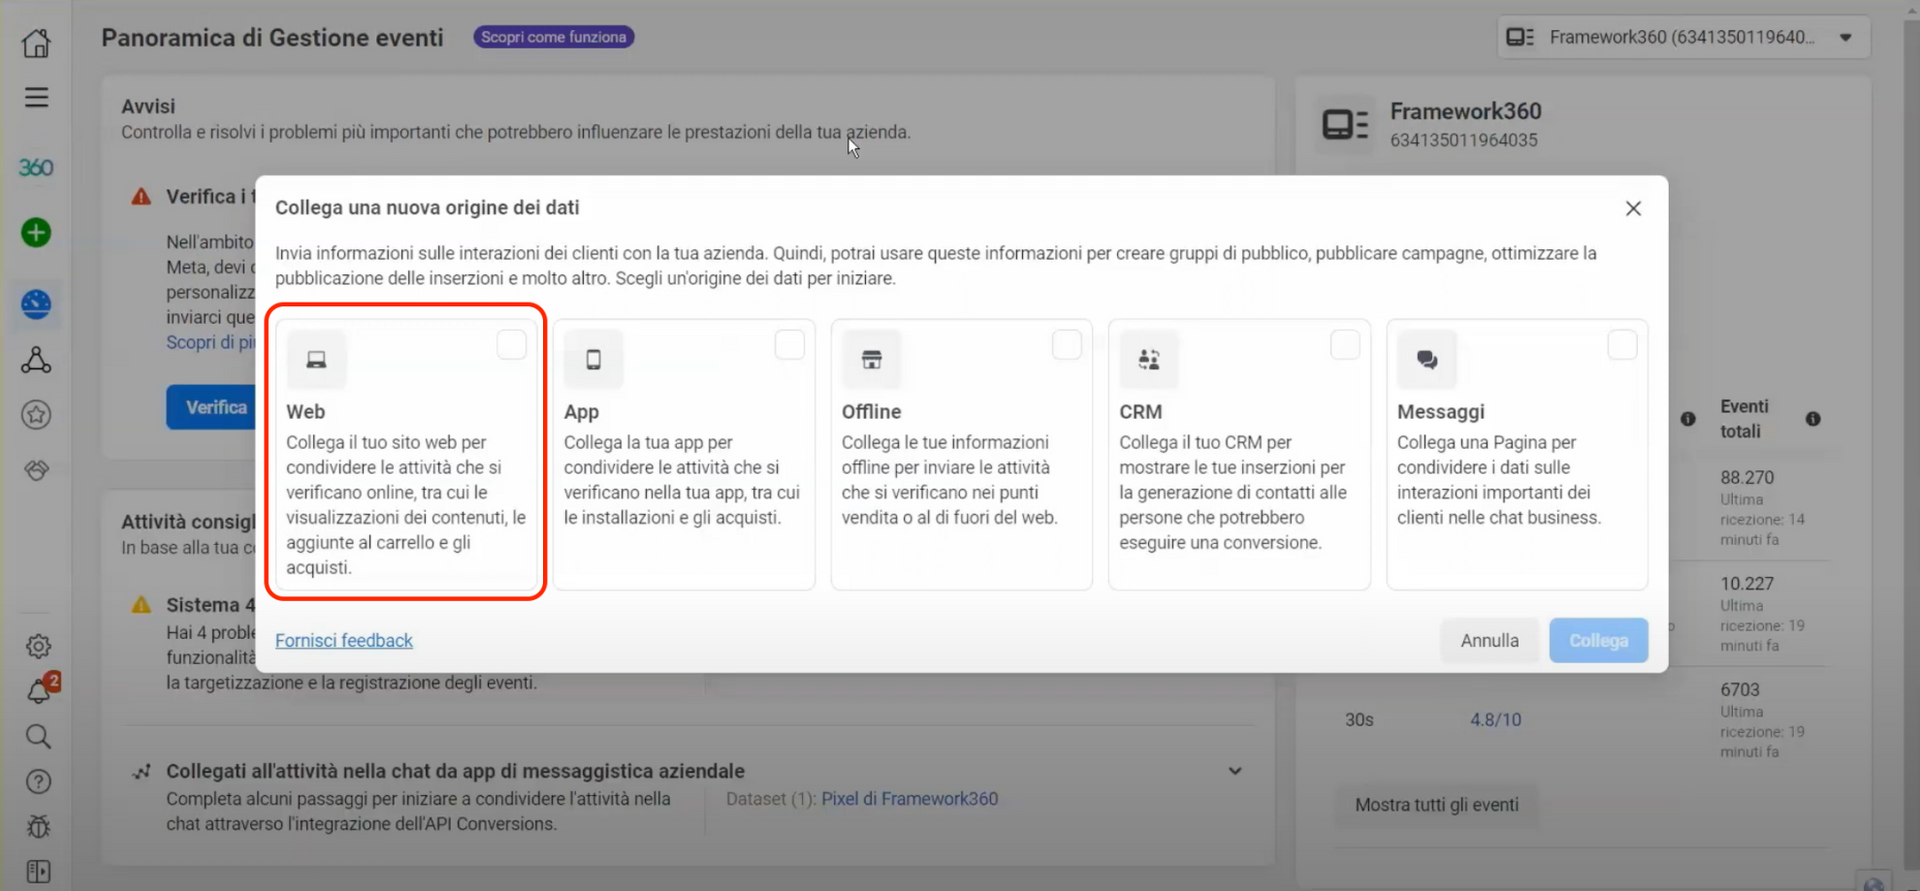Select the Offline data source checkbox
The width and height of the screenshot is (1920, 891).
click(1066, 345)
